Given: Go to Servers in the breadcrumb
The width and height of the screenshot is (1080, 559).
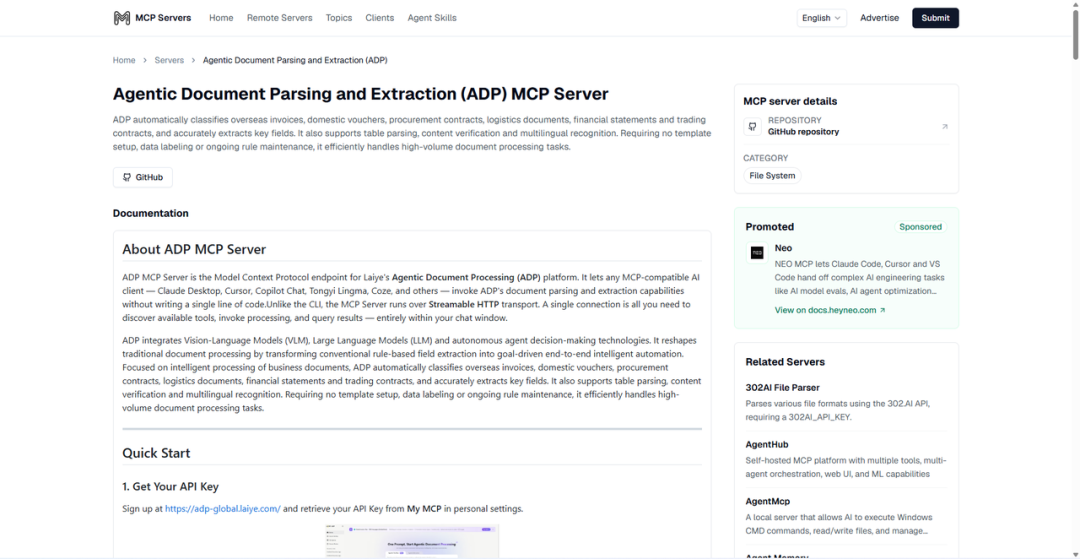Looking at the screenshot, I should [169, 60].
